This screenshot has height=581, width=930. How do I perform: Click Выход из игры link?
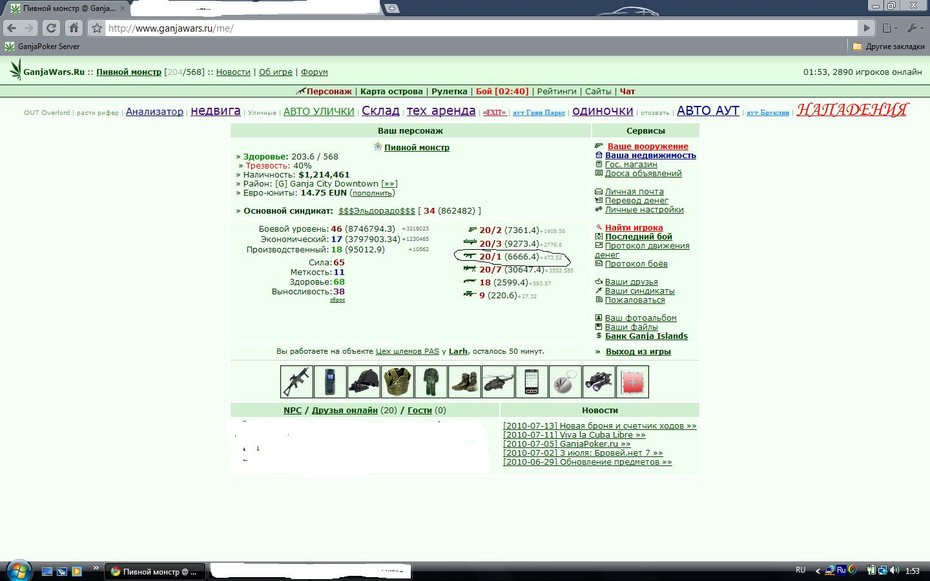coord(638,352)
